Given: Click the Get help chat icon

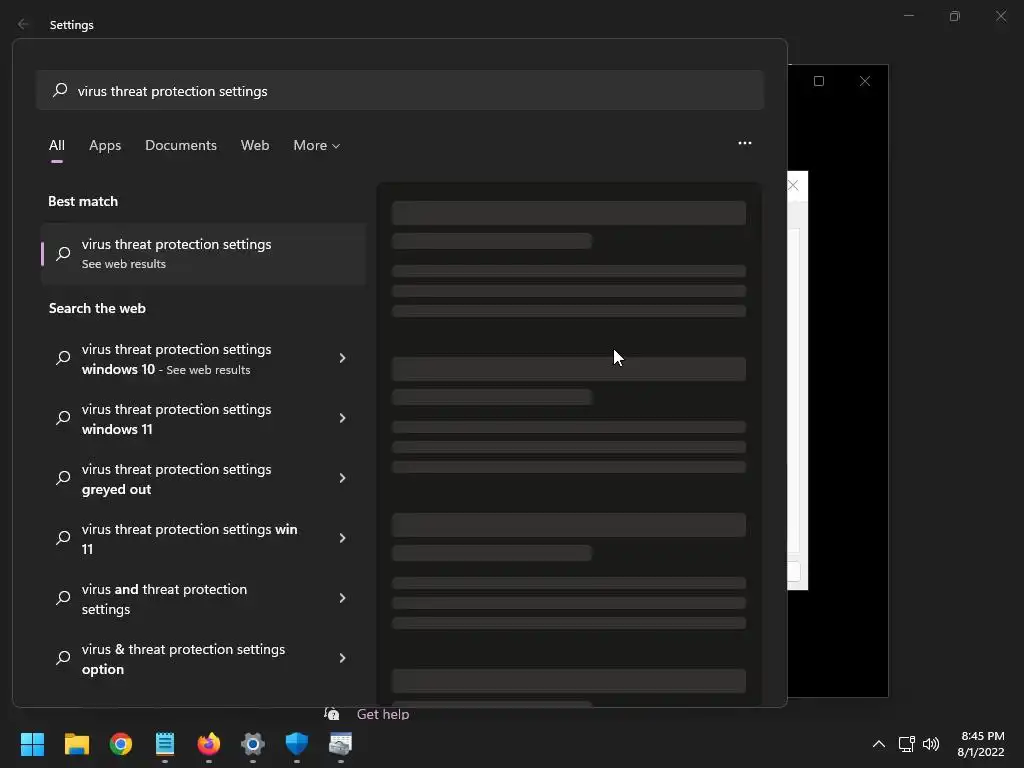Looking at the screenshot, I should tap(332, 714).
